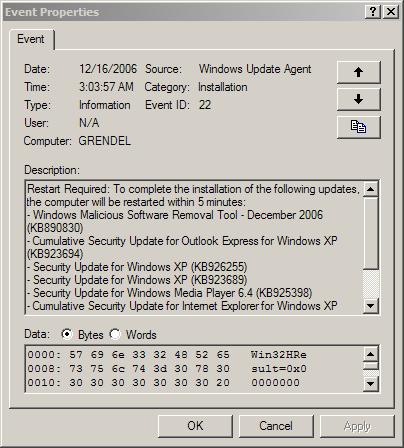This screenshot has width=404, height=448.
Task: Dismiss the dialog with Cancel
Action: click(x=276, y=426)
